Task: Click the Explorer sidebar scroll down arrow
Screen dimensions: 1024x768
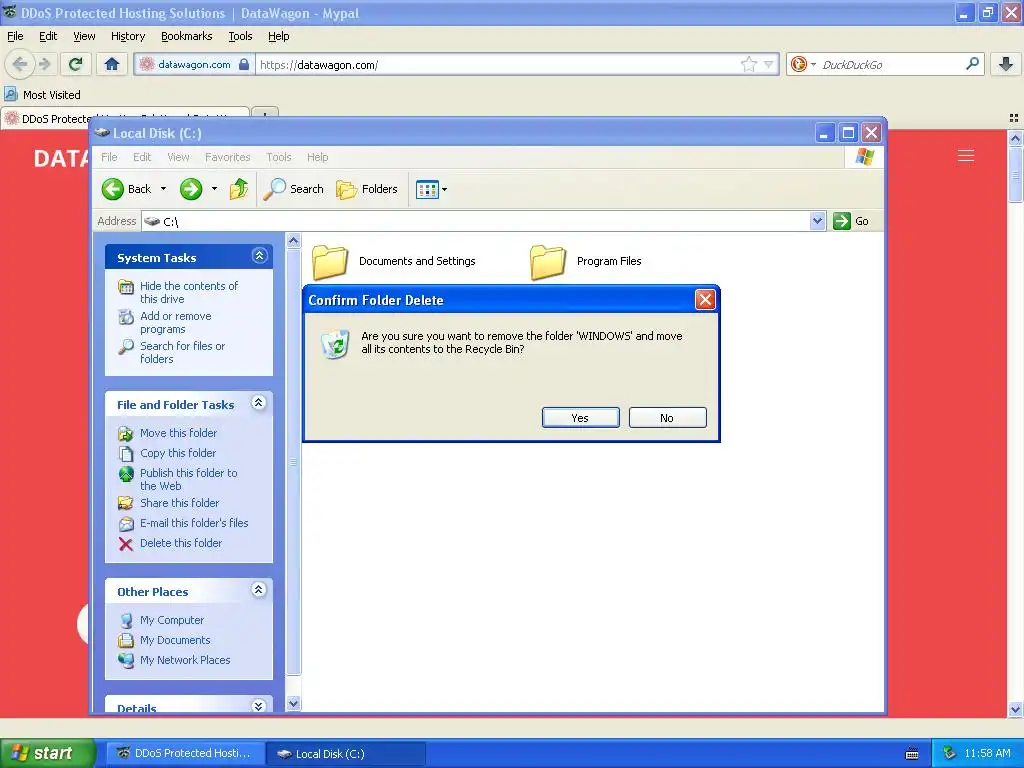Action: pyautogui.click(x=293, y=703)
